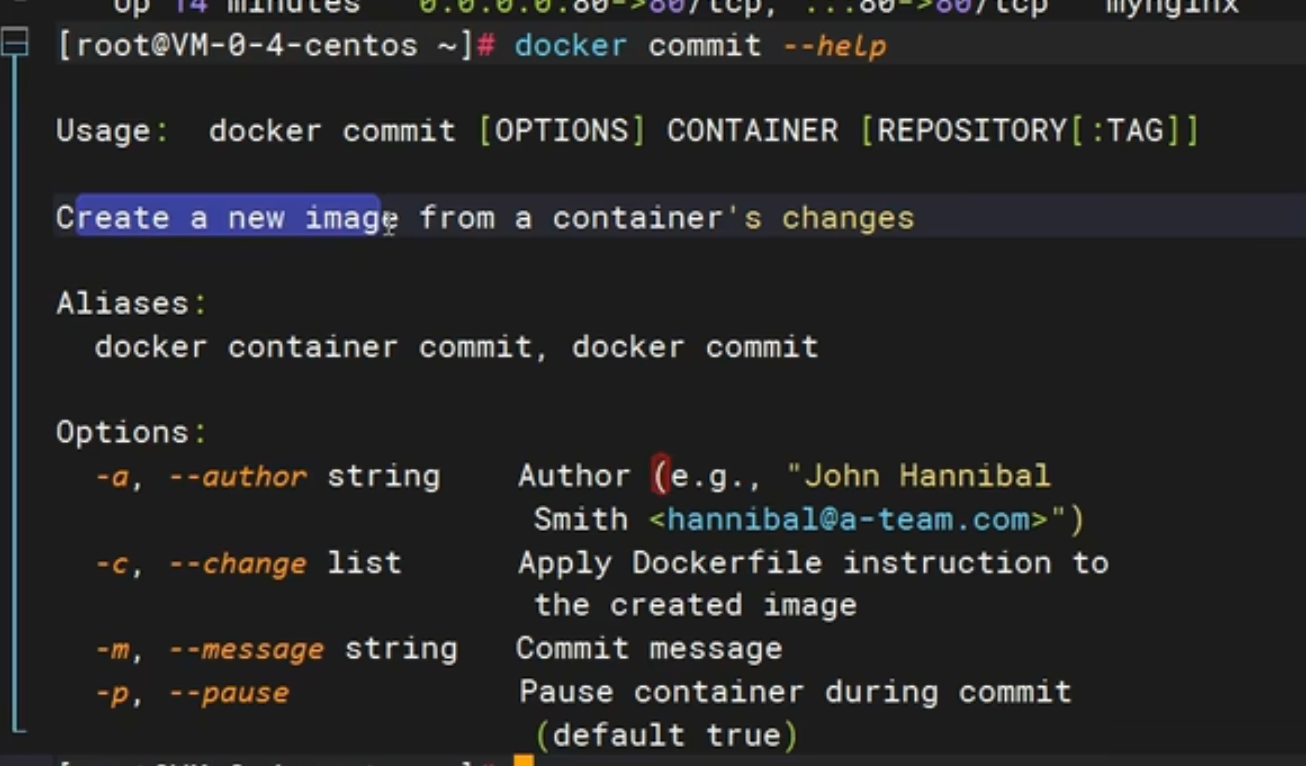Click the word 'CONTAINER' in the usage line
Screen dimensions: 1306x766
click(752, 131)
